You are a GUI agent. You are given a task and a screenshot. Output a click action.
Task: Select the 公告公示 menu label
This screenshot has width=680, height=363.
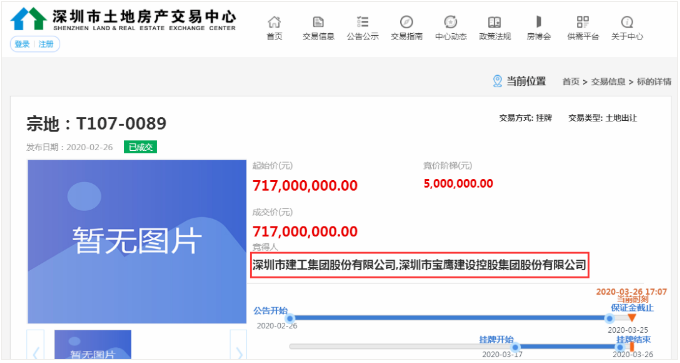(363, 36)
